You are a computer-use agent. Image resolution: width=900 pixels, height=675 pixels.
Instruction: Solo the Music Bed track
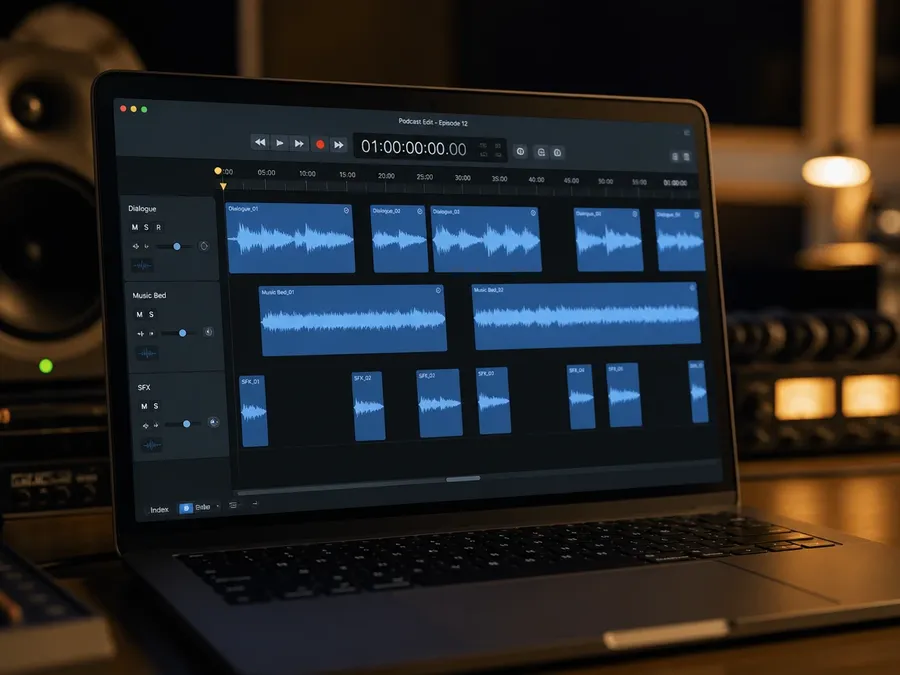tap(152, 315)
